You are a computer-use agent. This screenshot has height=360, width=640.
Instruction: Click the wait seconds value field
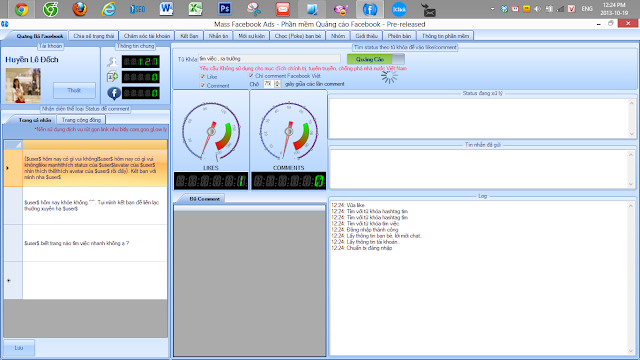[269, 84]
